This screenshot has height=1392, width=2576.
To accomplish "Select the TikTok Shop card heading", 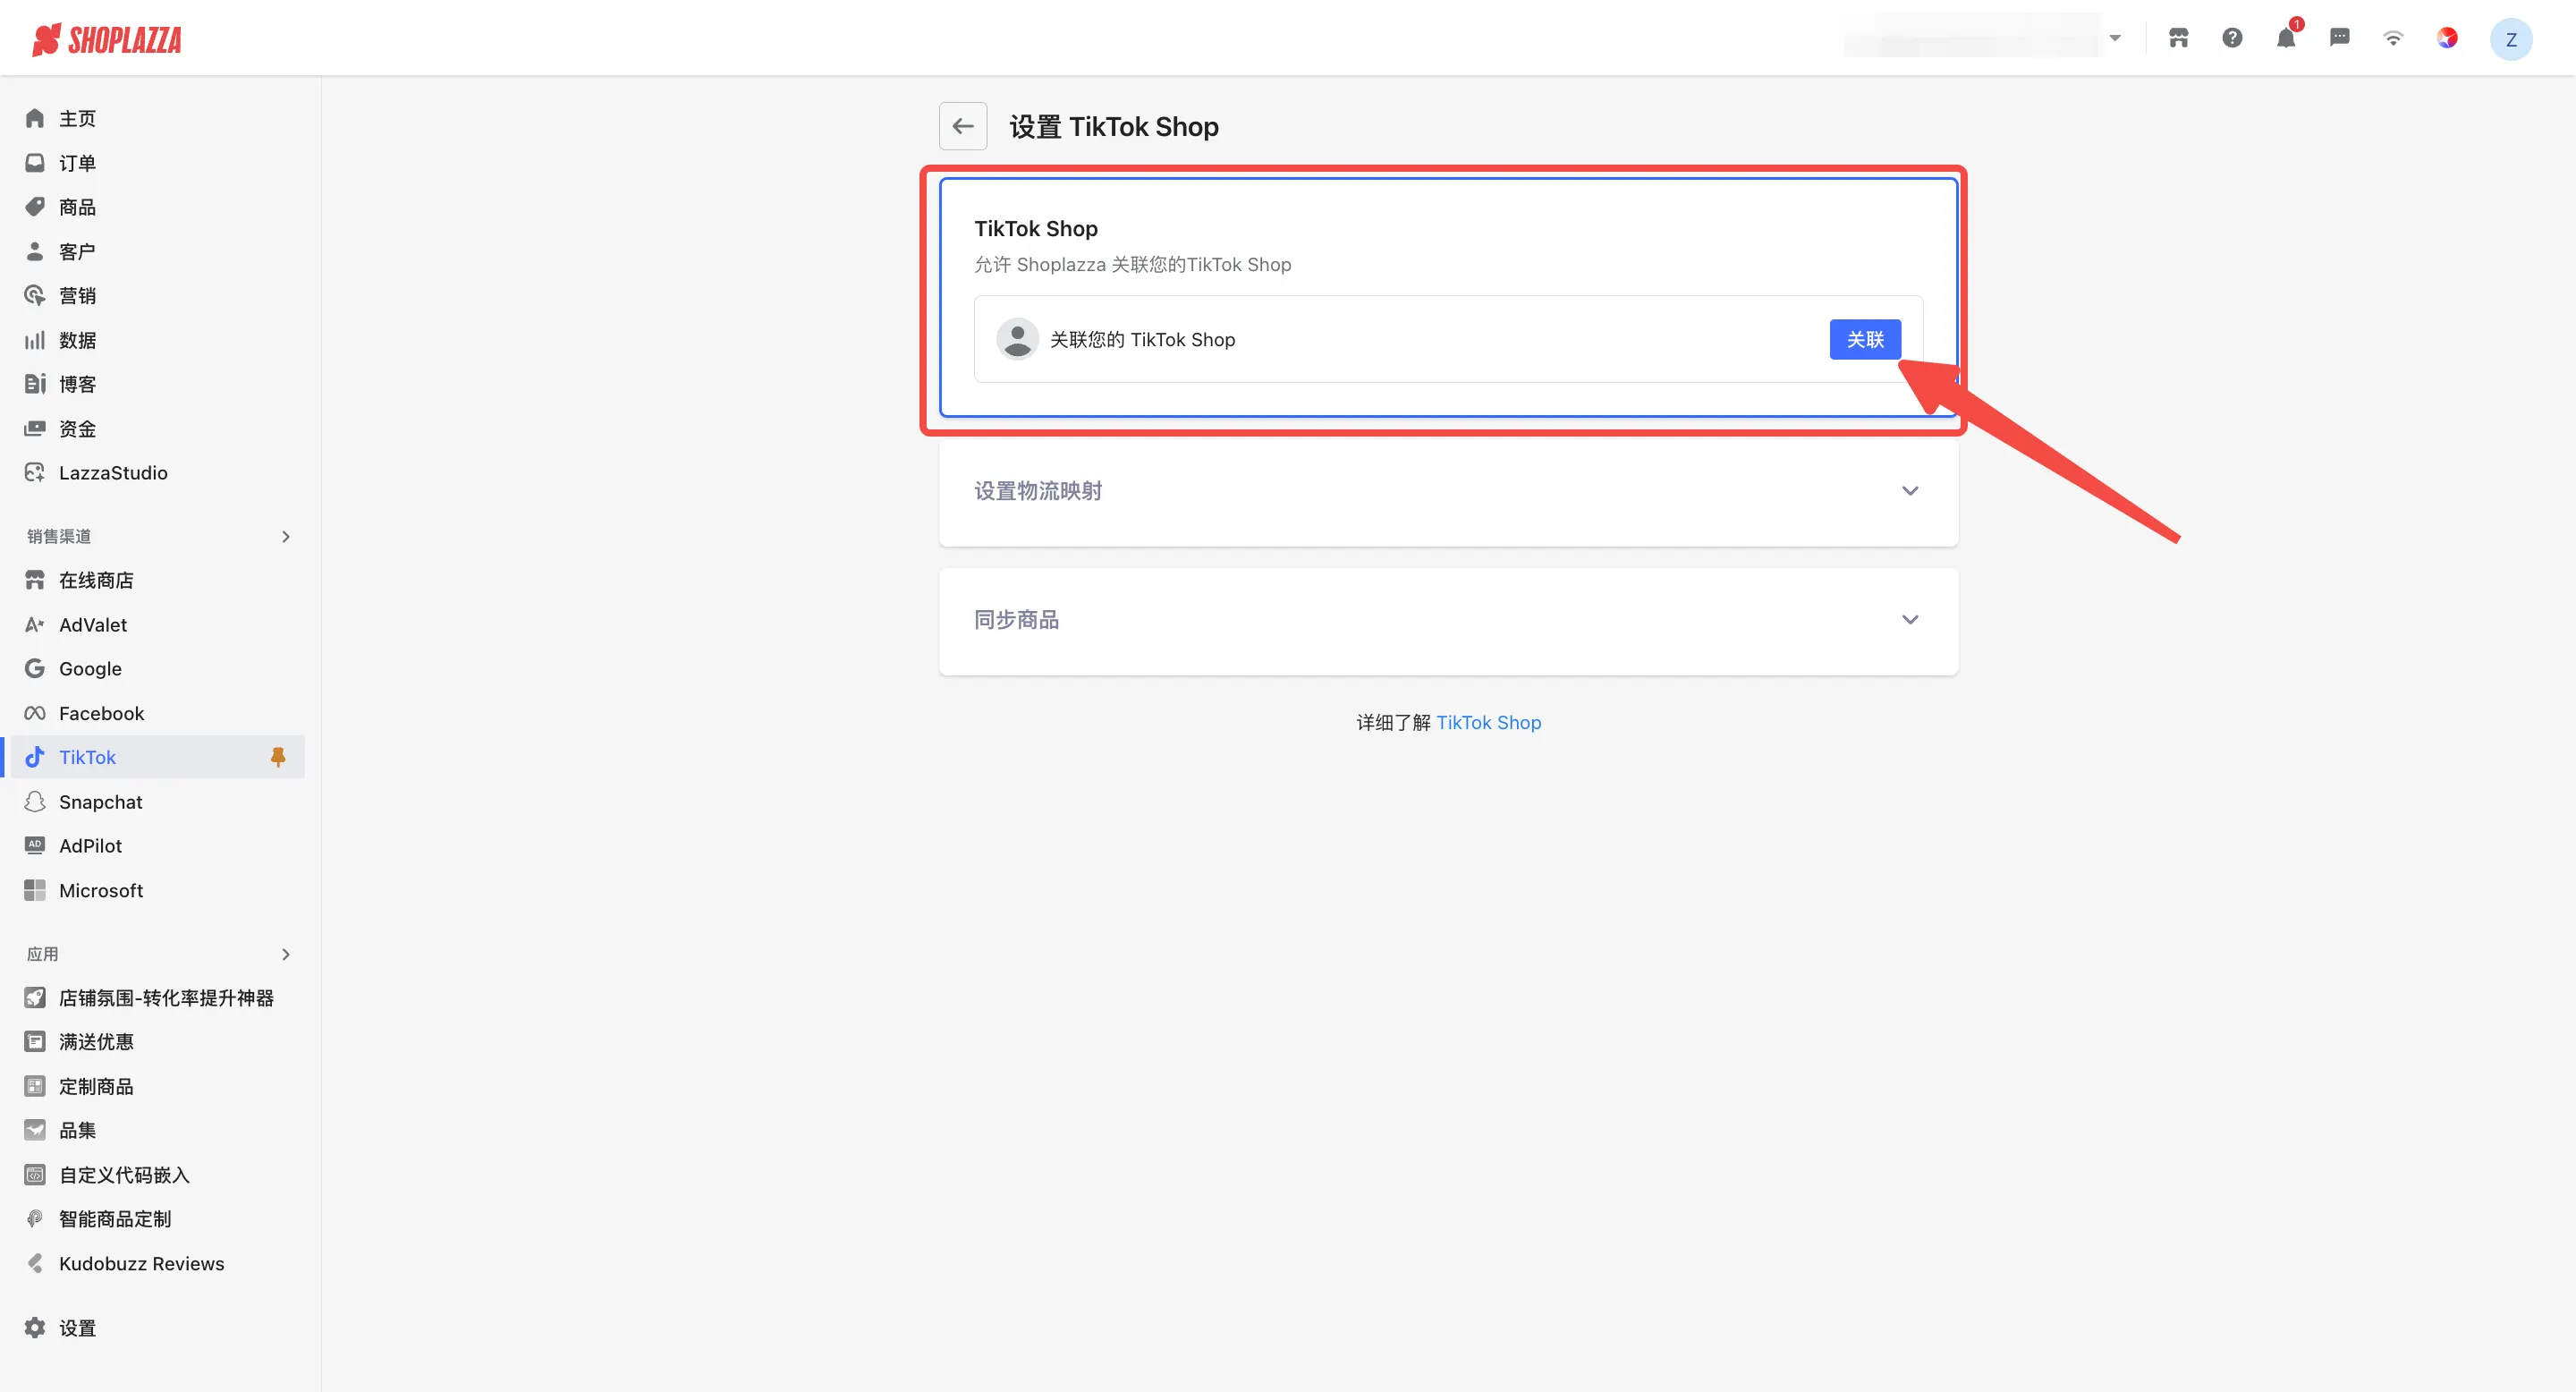I will click(x=1036, y=229).
